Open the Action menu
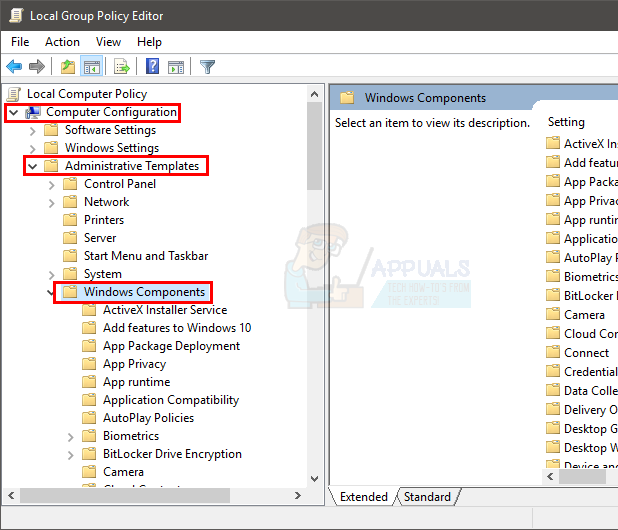The width and height of the screenshot is (618, 530). (x=62, y=42)
